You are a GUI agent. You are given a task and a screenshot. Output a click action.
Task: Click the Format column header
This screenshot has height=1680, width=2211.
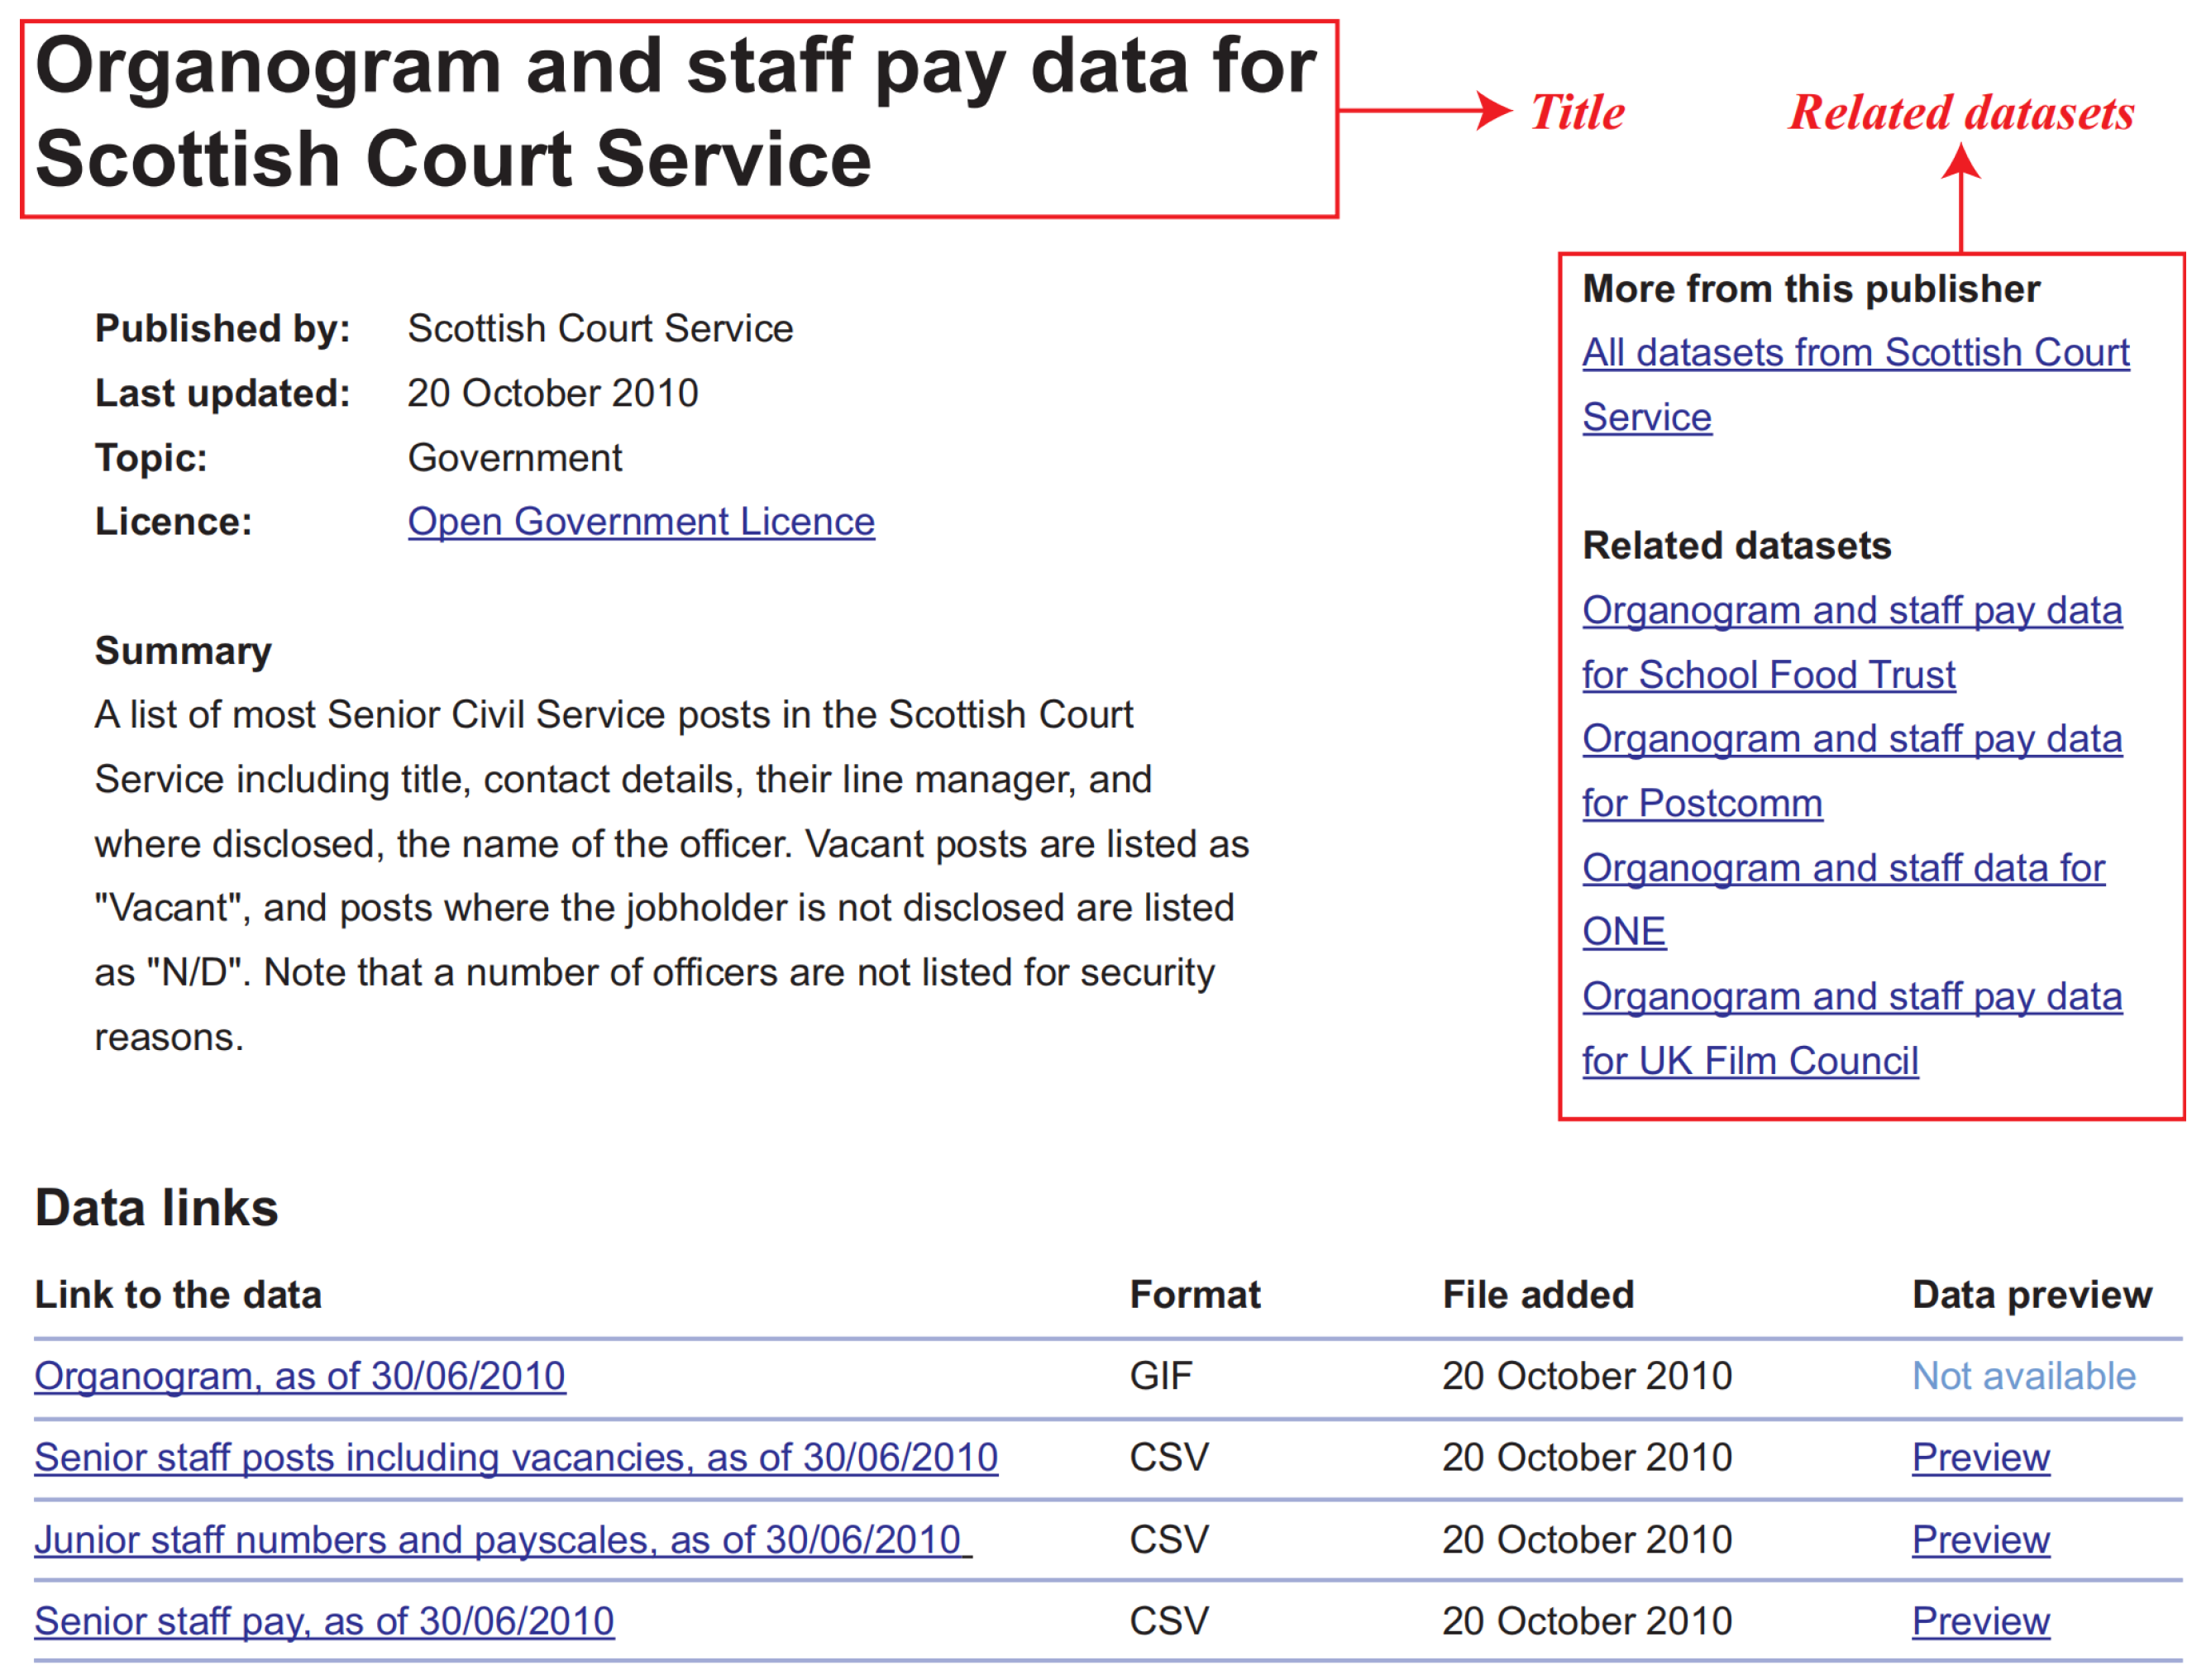coord(1195,1295)
